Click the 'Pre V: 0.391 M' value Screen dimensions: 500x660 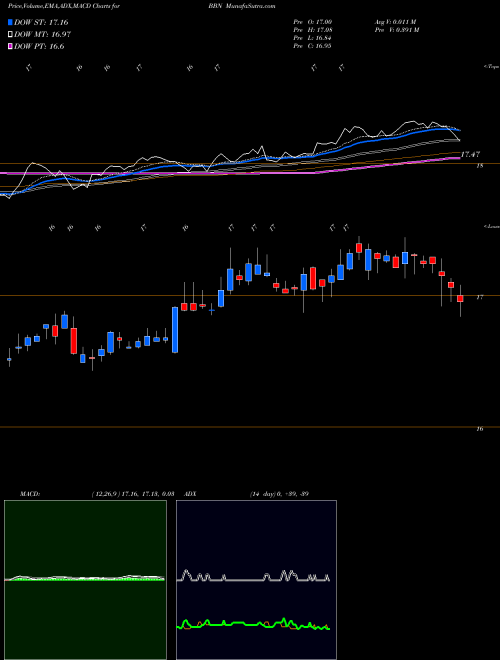click(x=396, y=30)
